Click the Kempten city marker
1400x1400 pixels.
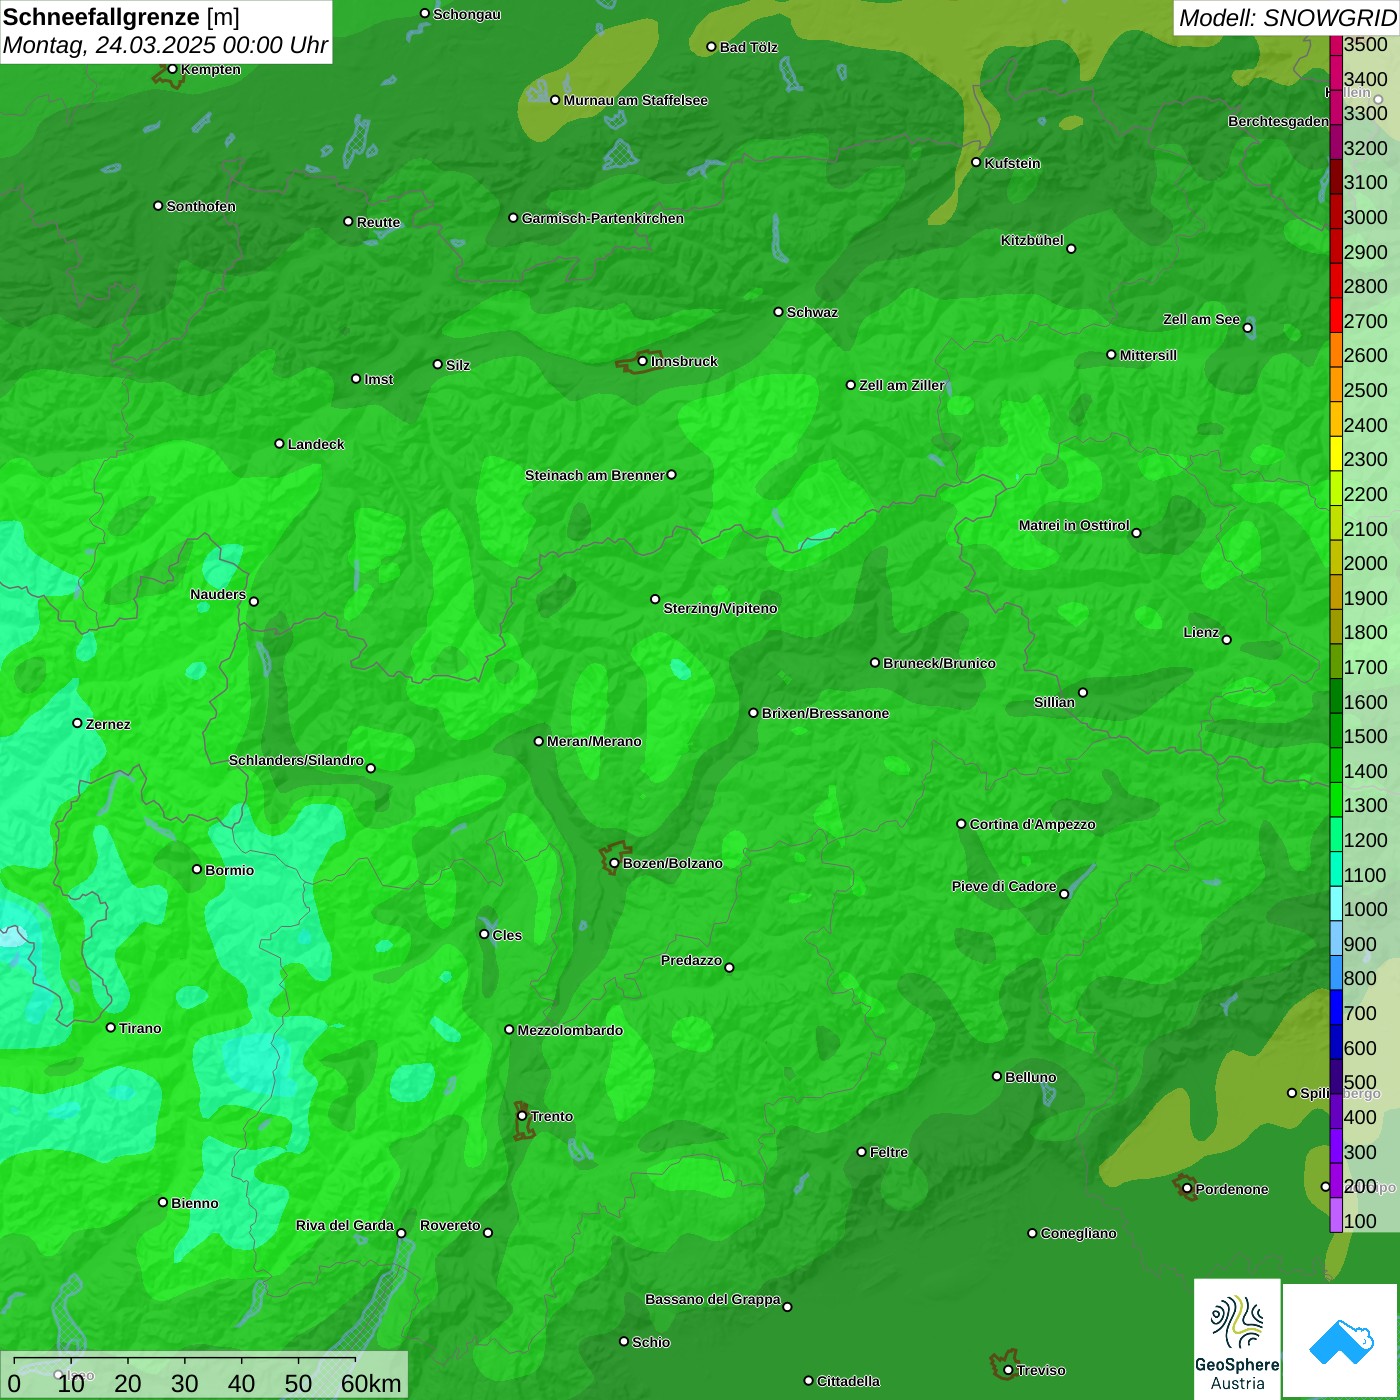pyautogui.click(x=172, y=69)
